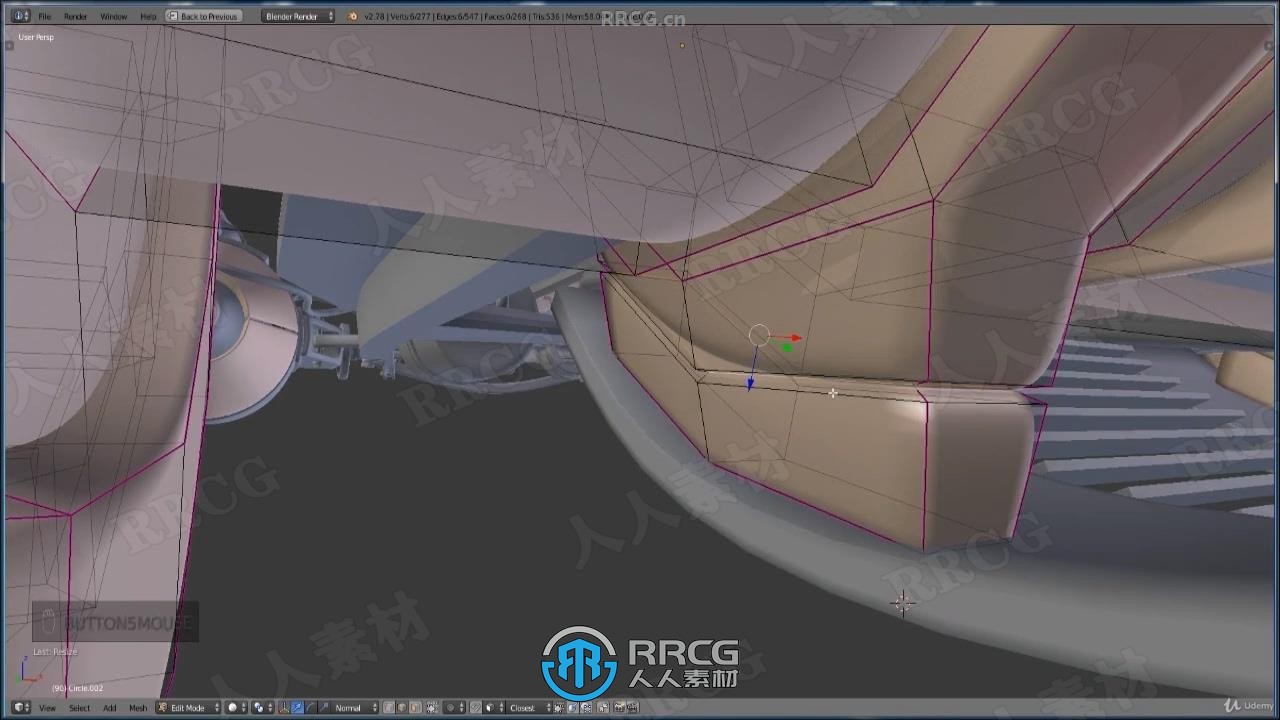This screenshot has height=720, width=1280.
Task: Toggle limit selection to visible
Action: point(432,707)
